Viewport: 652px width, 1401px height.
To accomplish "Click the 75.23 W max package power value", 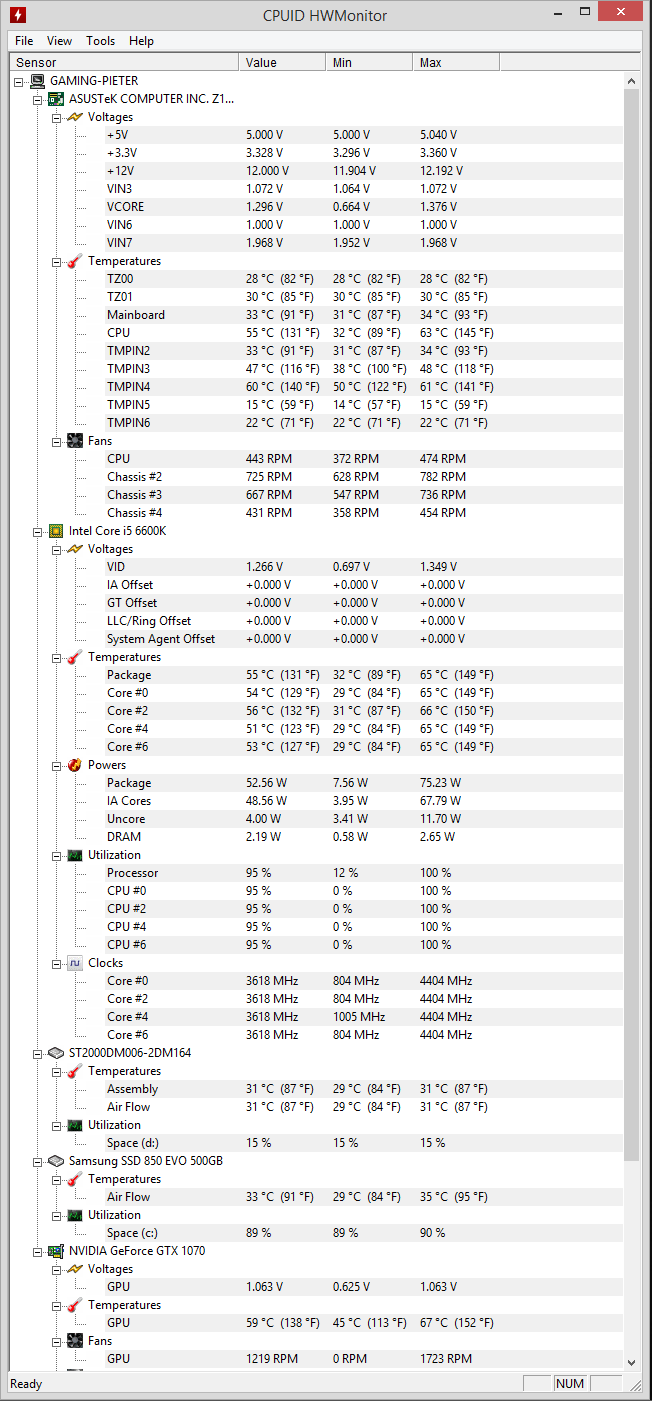I will click(x=439, y=783).
